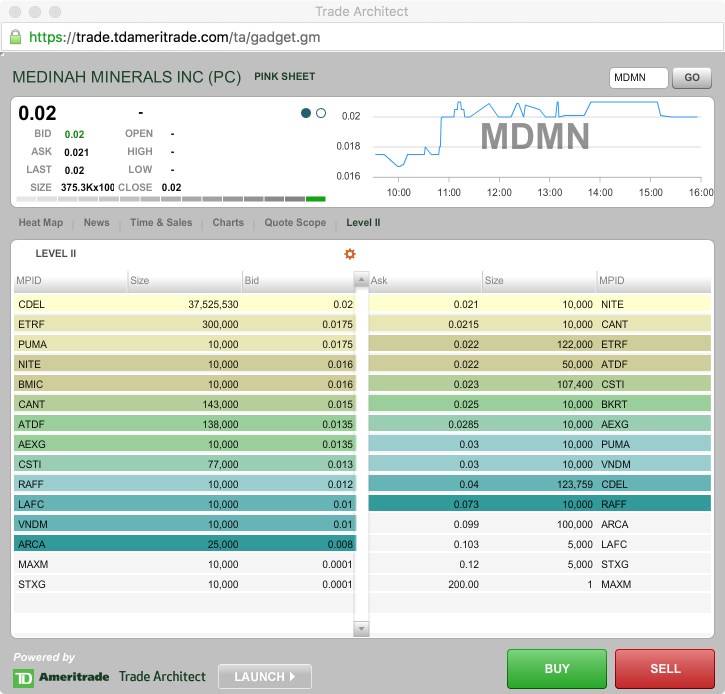Click the GO button
This screenshot has height=694, width=725.
pyautogui.click(x=691, y=78)
